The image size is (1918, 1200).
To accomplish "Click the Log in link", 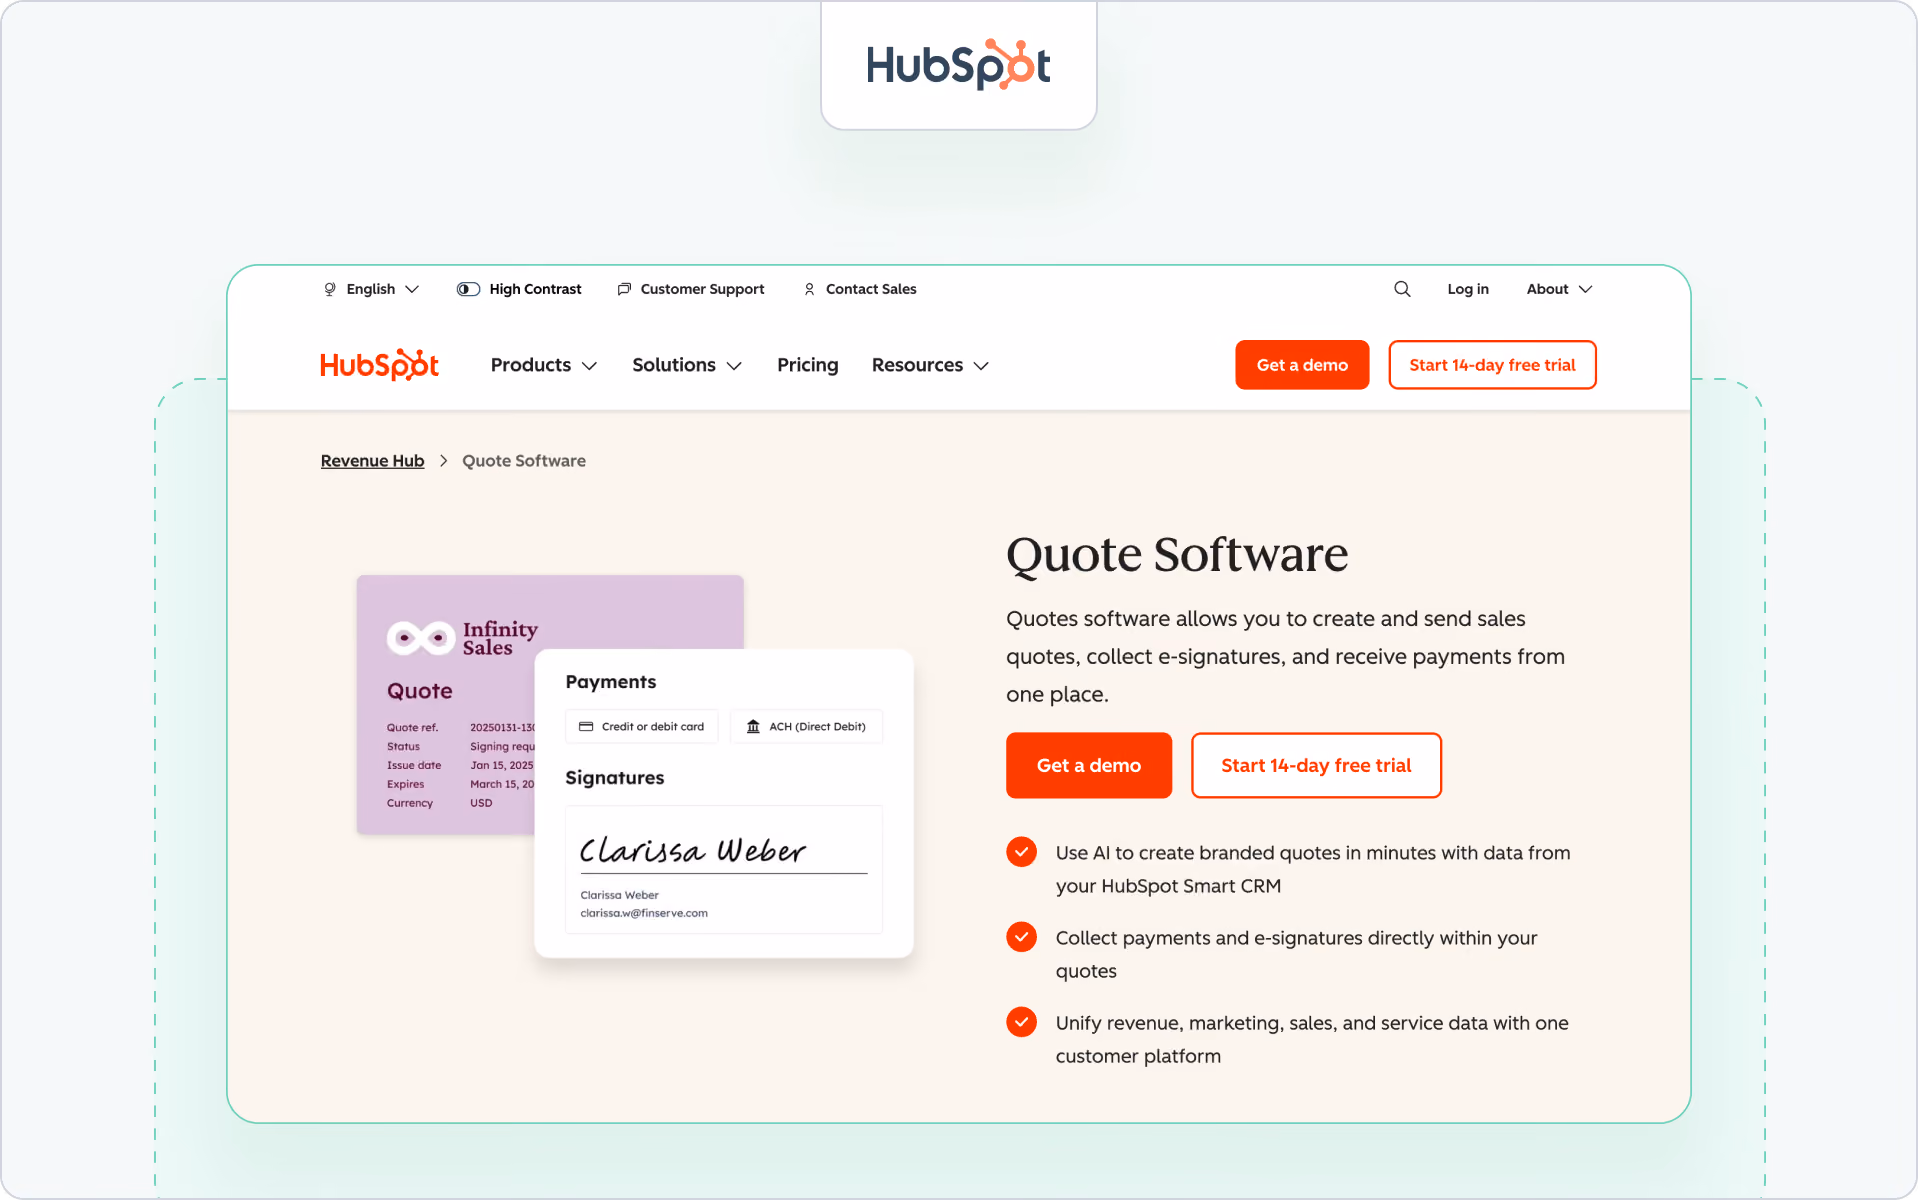I will click(x=1468, y=289).
